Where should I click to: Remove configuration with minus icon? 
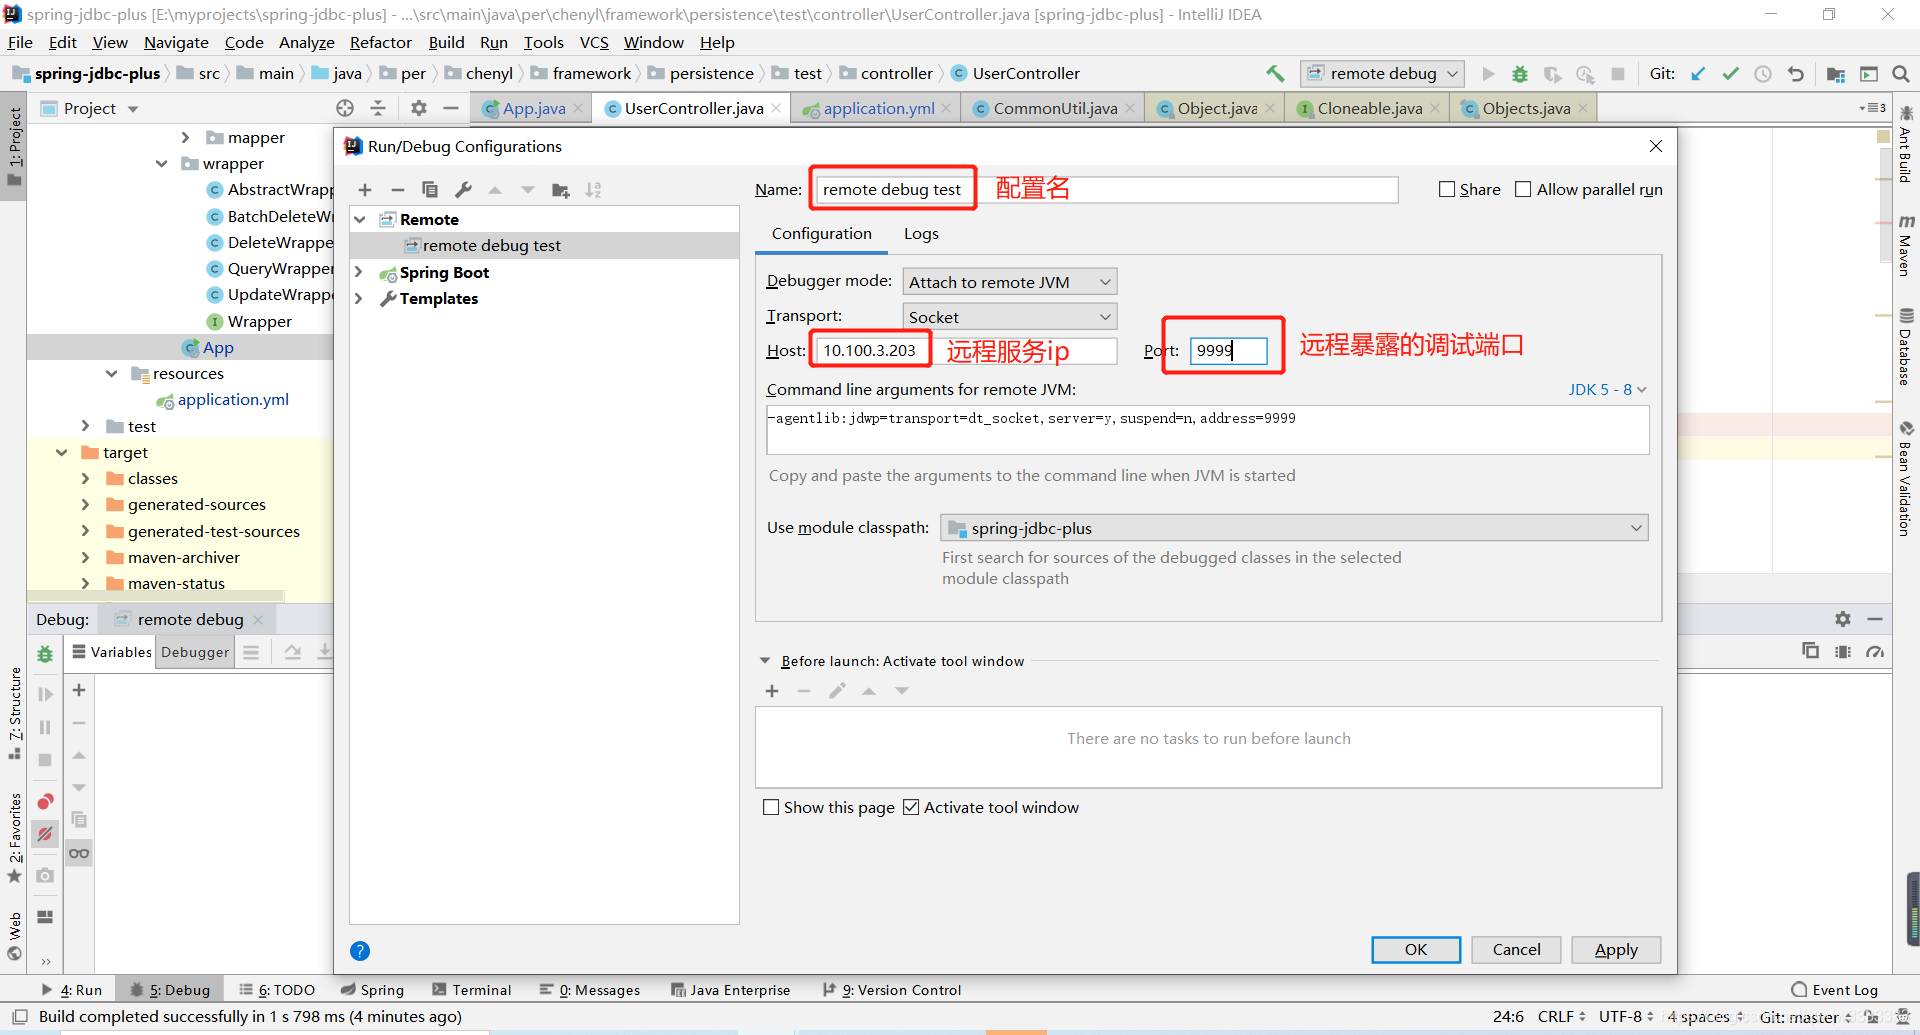[397, 190]
